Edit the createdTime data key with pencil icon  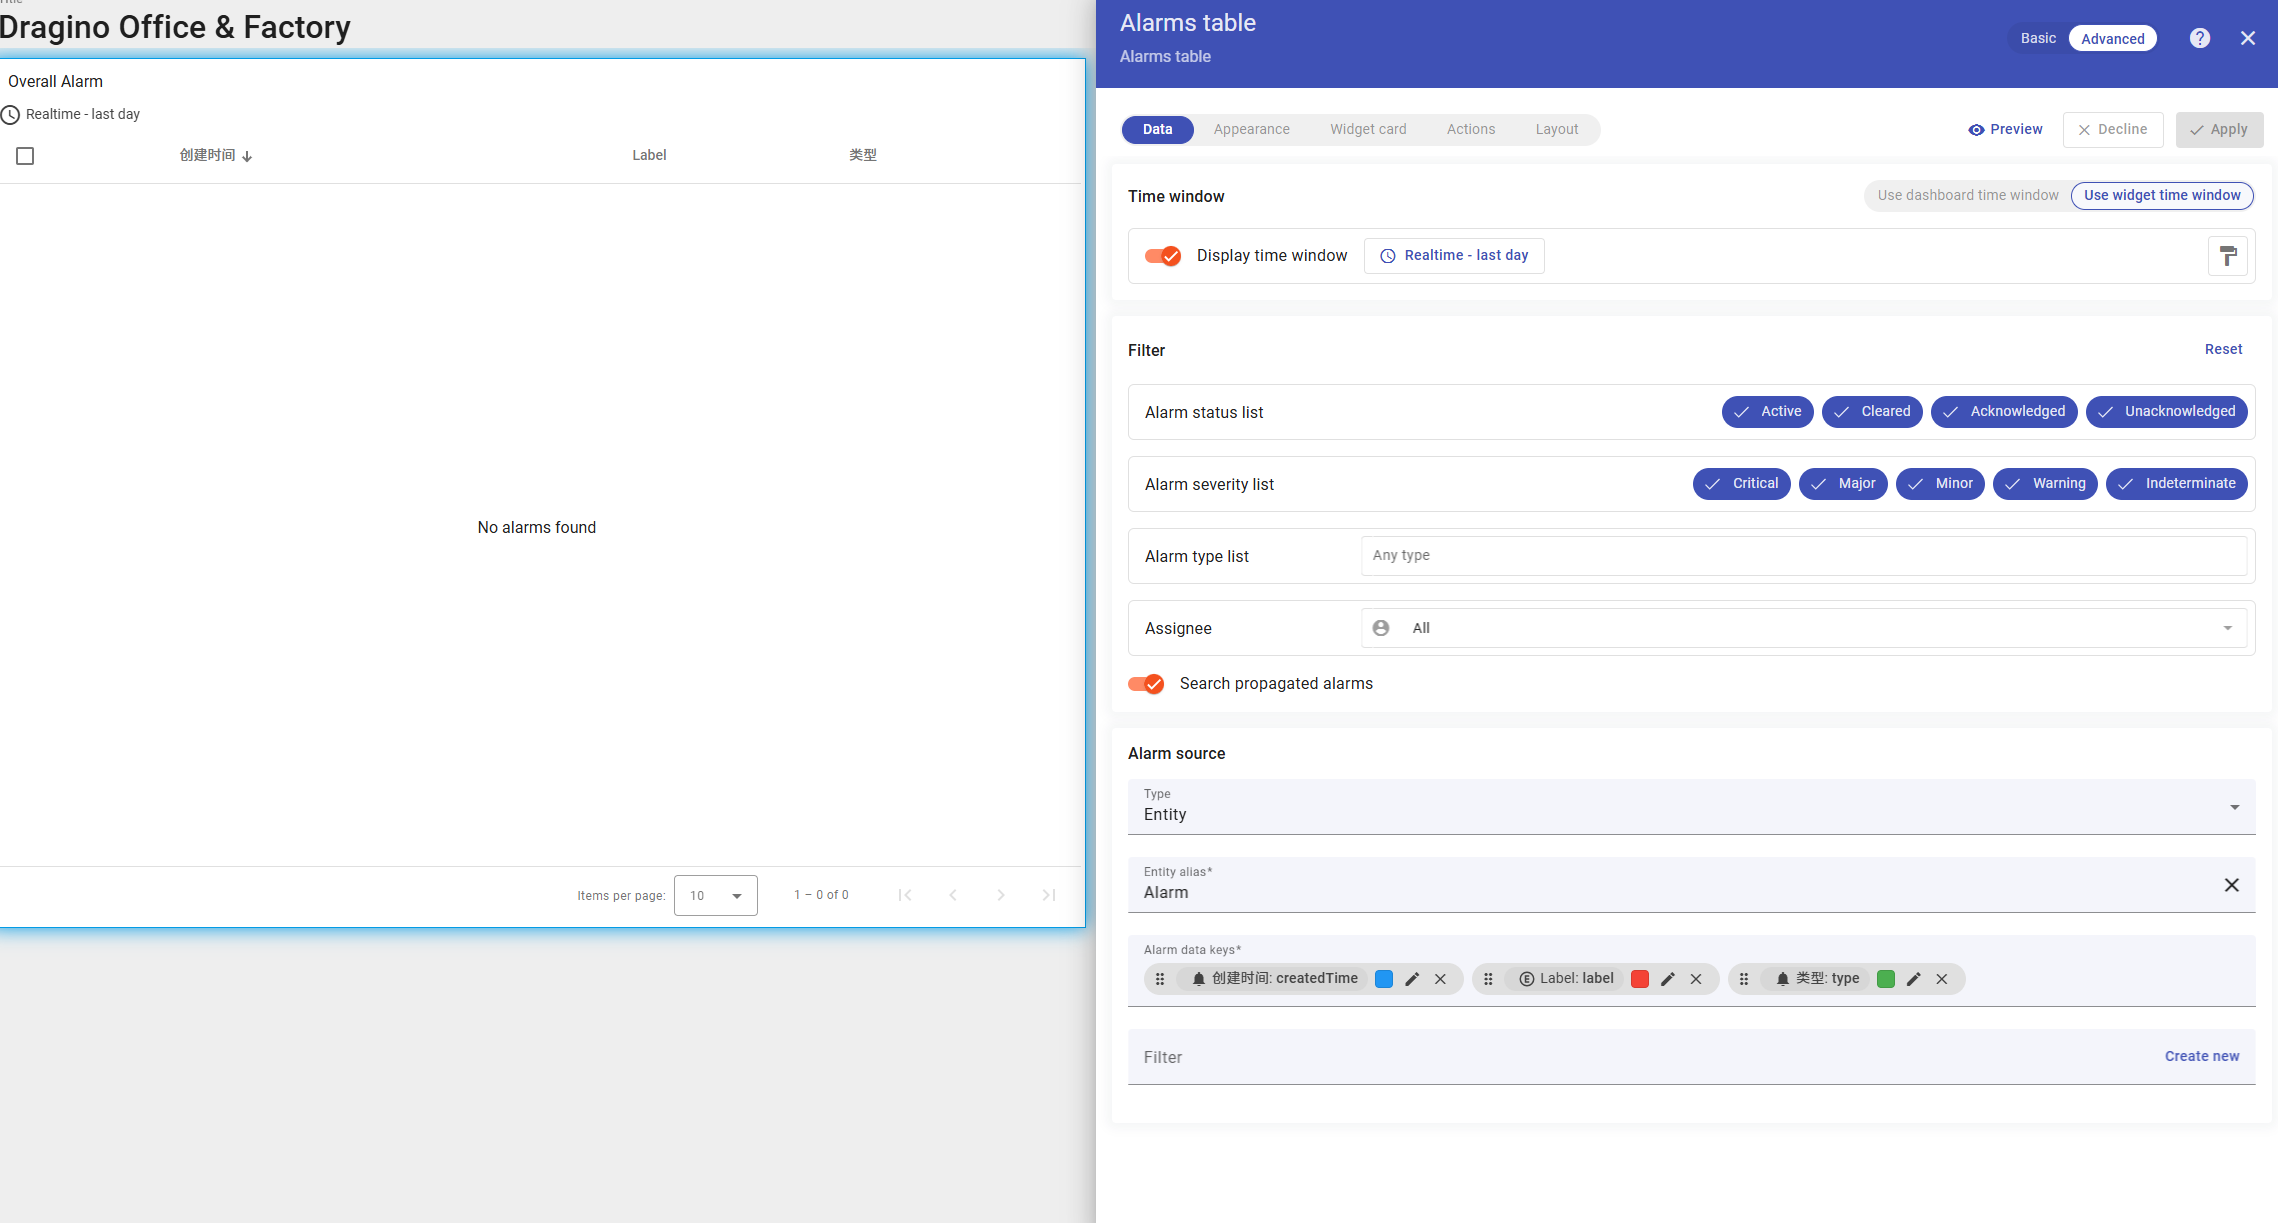click(x=1412, y=979)
